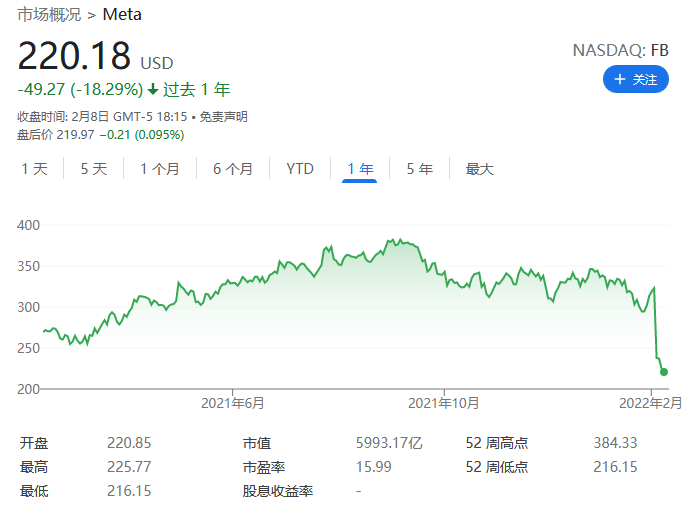This screenshot has height=510, width=687.
Task: Open the 免责声明 disclaimer link
Action: 223,117
